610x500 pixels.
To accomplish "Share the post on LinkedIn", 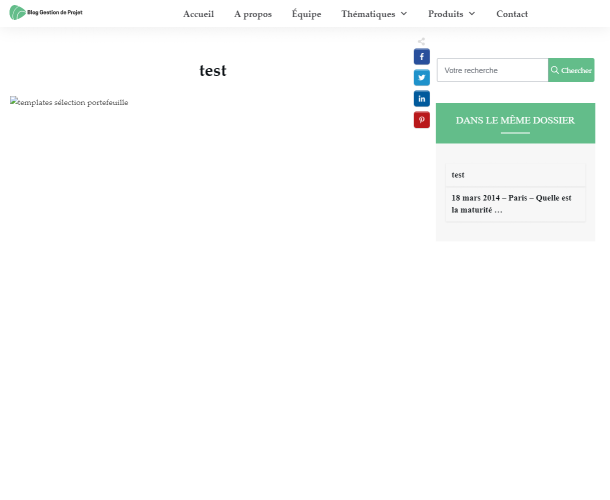I will 422,99.
